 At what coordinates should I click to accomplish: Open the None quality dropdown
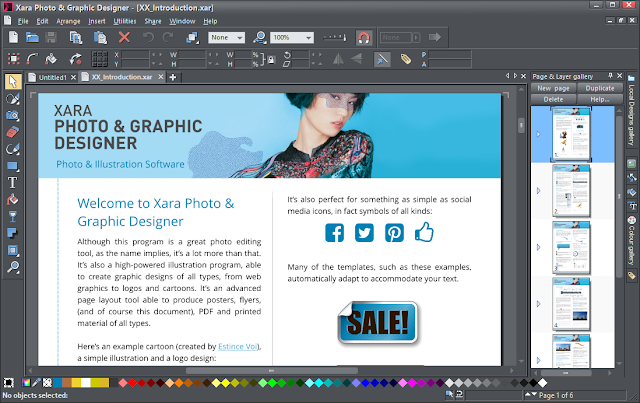pos(227,38)
